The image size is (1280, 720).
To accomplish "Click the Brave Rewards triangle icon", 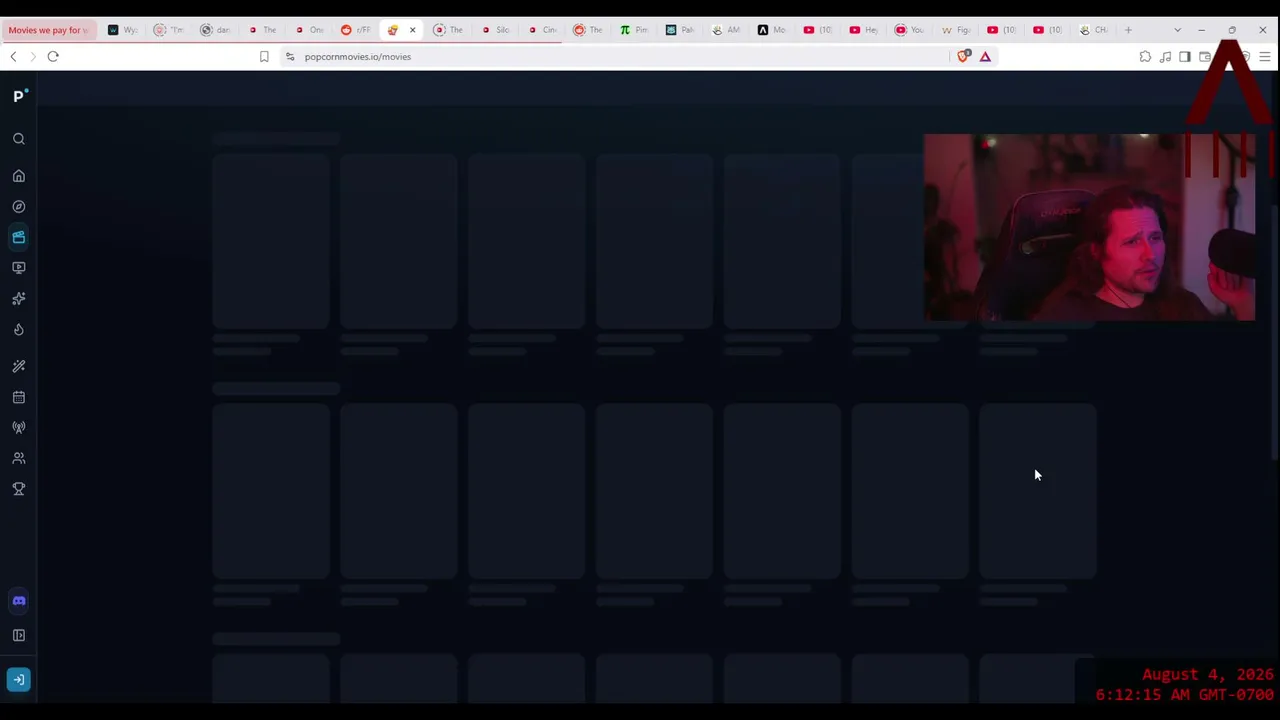I will [985, 57].
